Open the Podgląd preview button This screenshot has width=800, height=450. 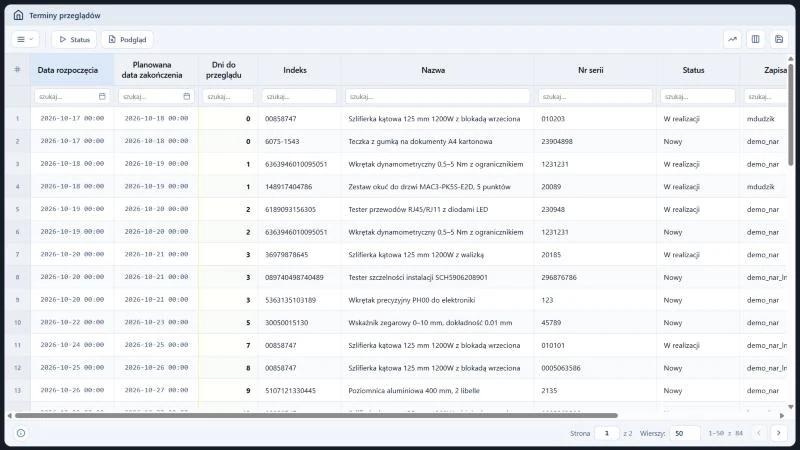pos(127,39)
